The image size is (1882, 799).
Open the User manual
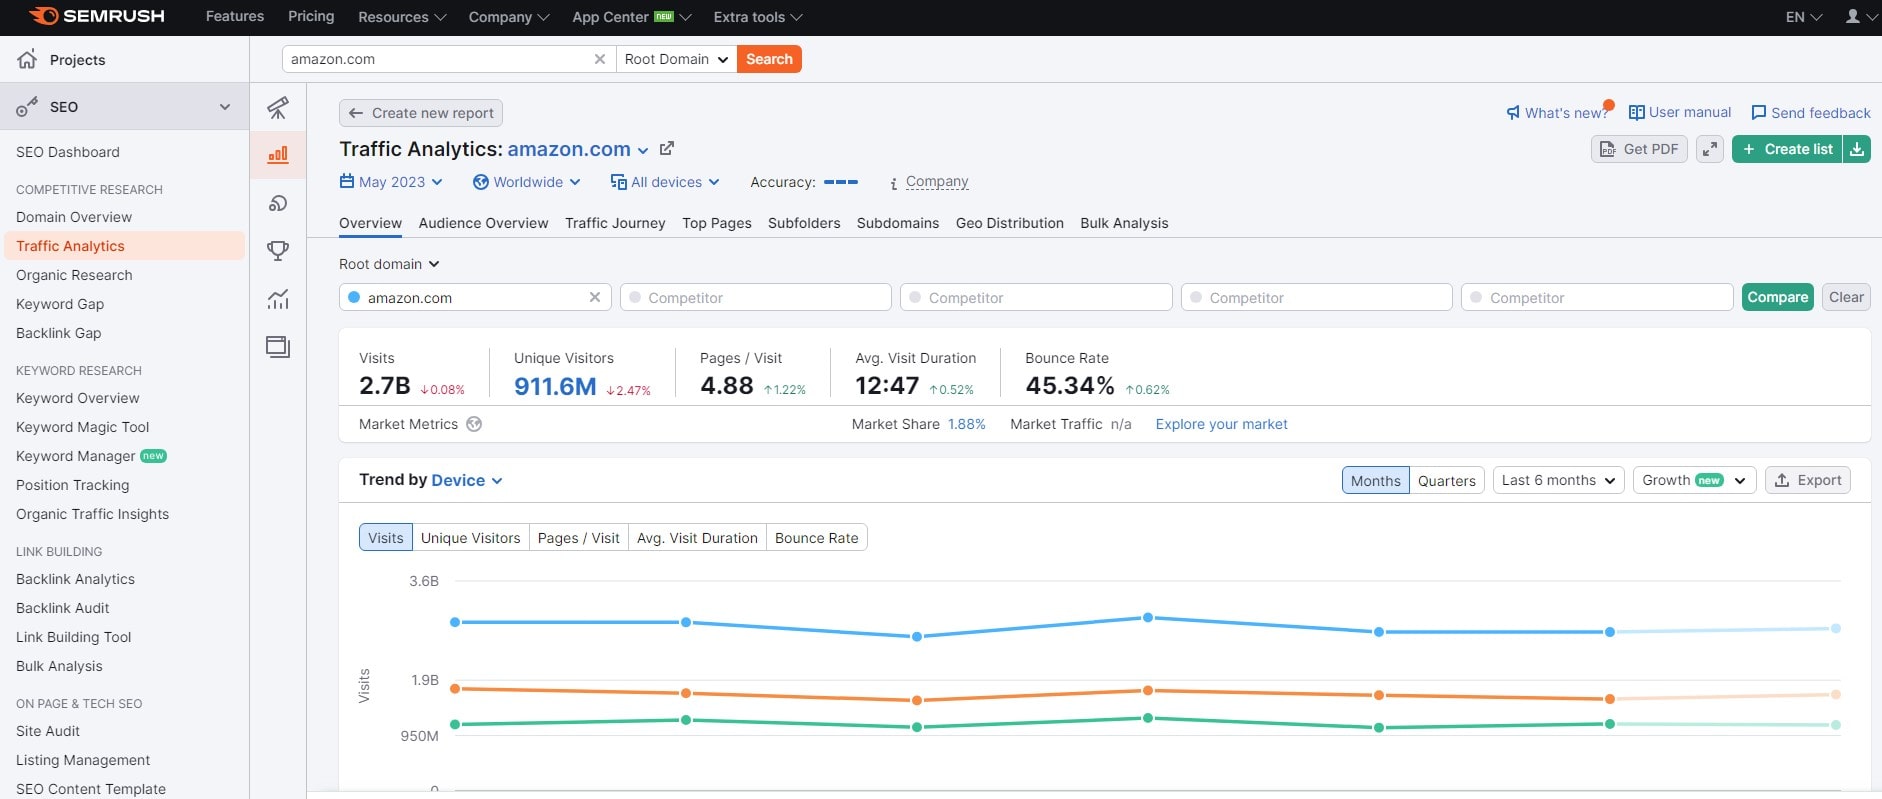1680,112
